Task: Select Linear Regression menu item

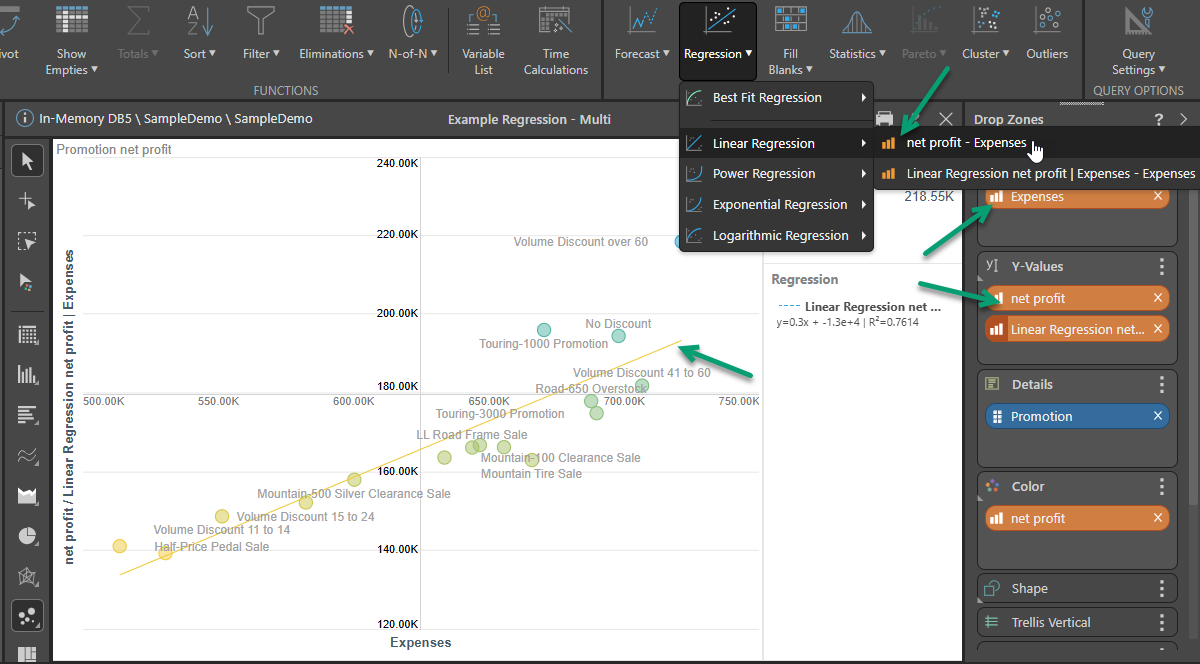Action: (776, 144)
